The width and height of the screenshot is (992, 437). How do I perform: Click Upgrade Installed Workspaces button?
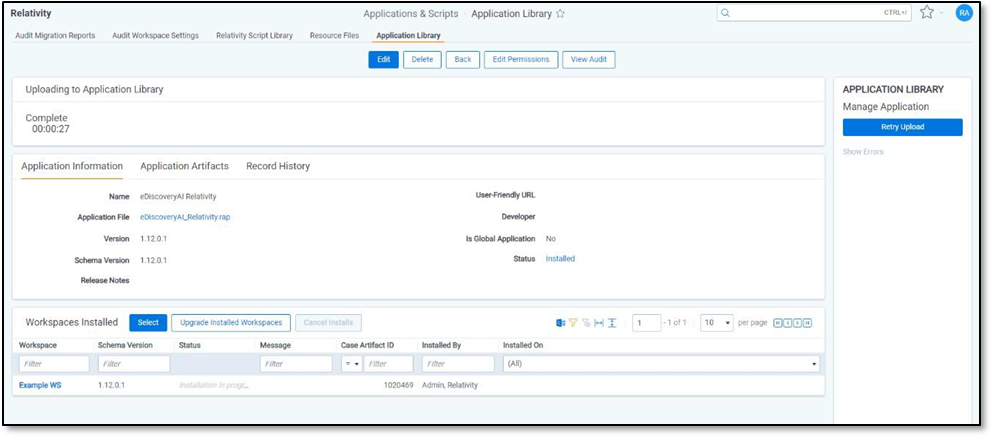(x=231, y=323)
